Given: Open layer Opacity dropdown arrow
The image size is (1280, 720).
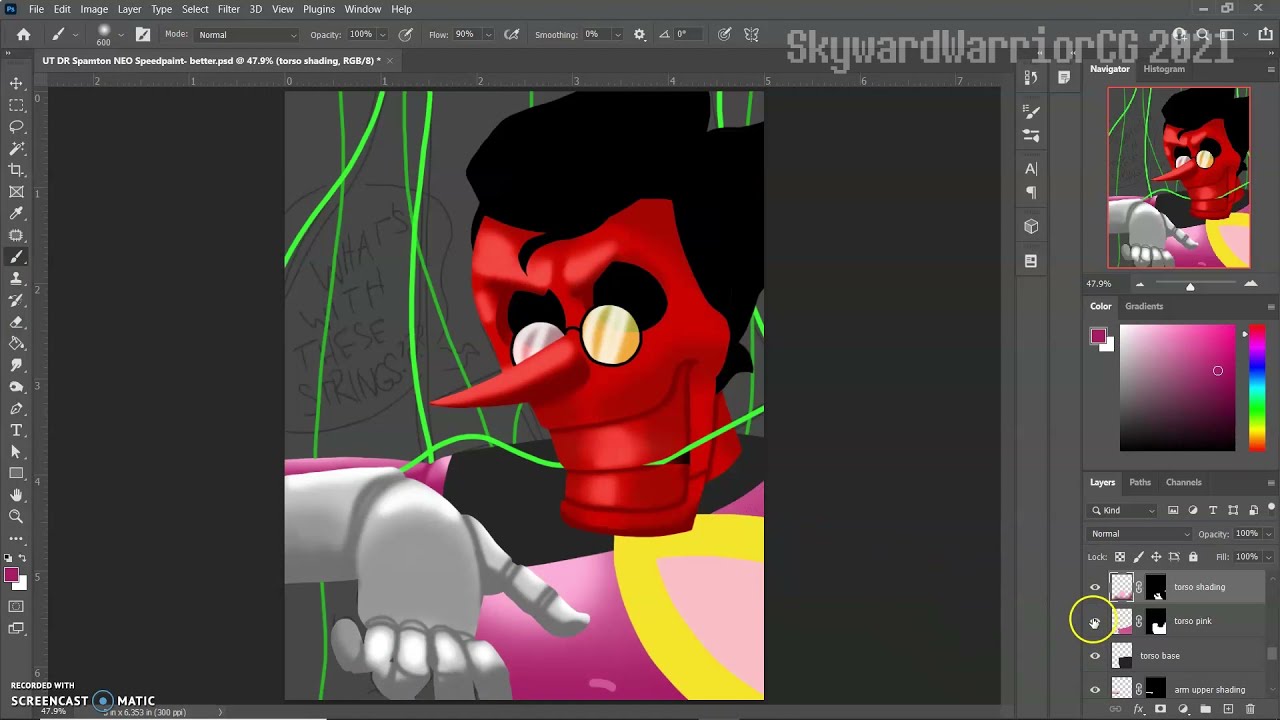Looking at the screenshot, I should pos(1268,534).
